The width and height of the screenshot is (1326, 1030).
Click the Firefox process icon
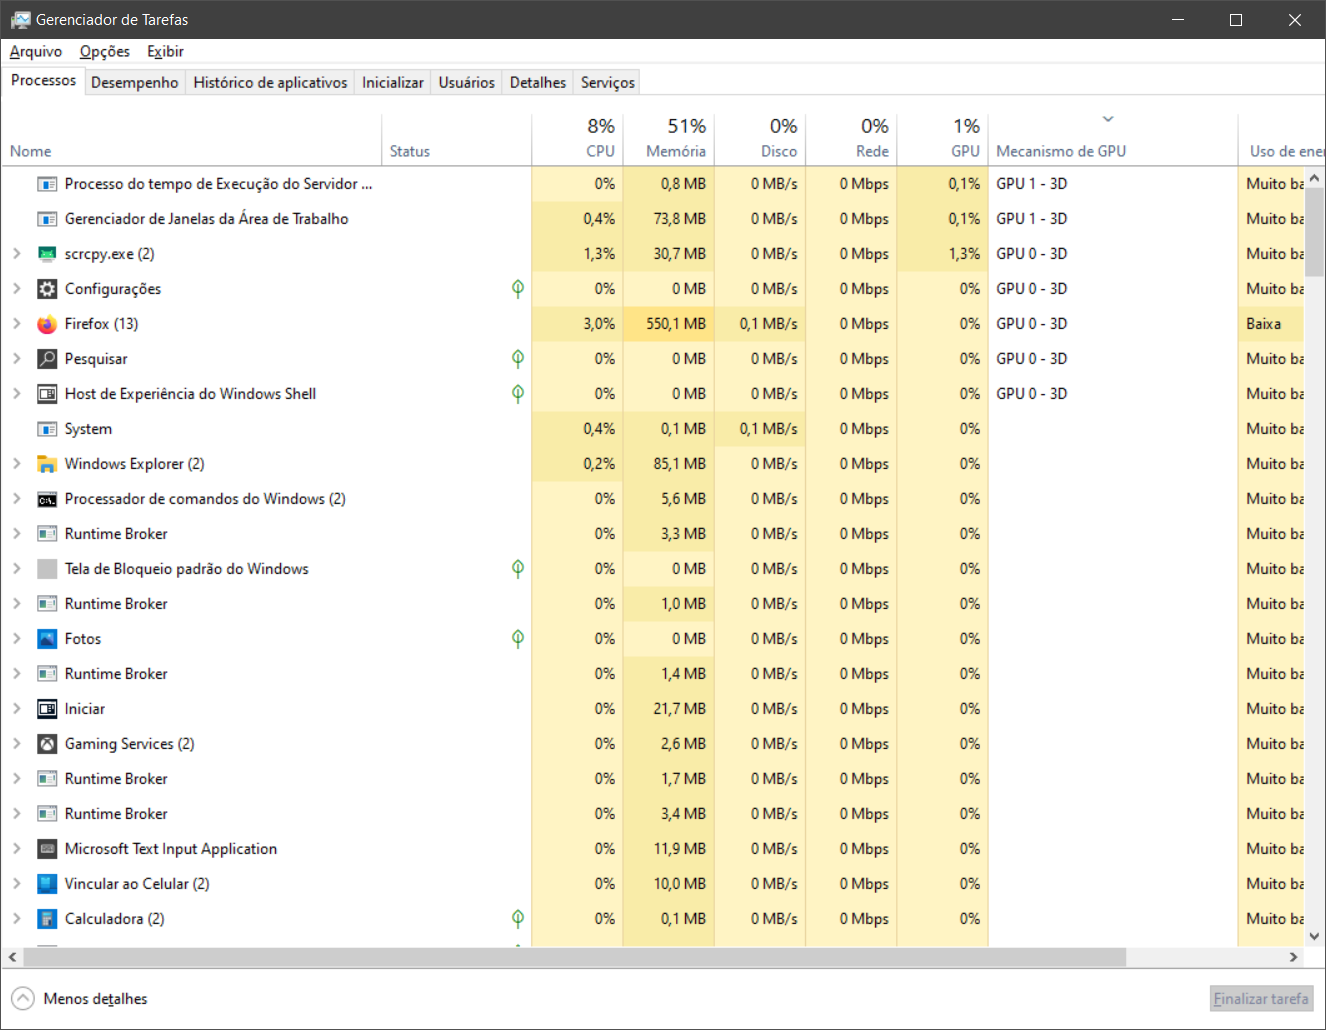coord(47,324)
